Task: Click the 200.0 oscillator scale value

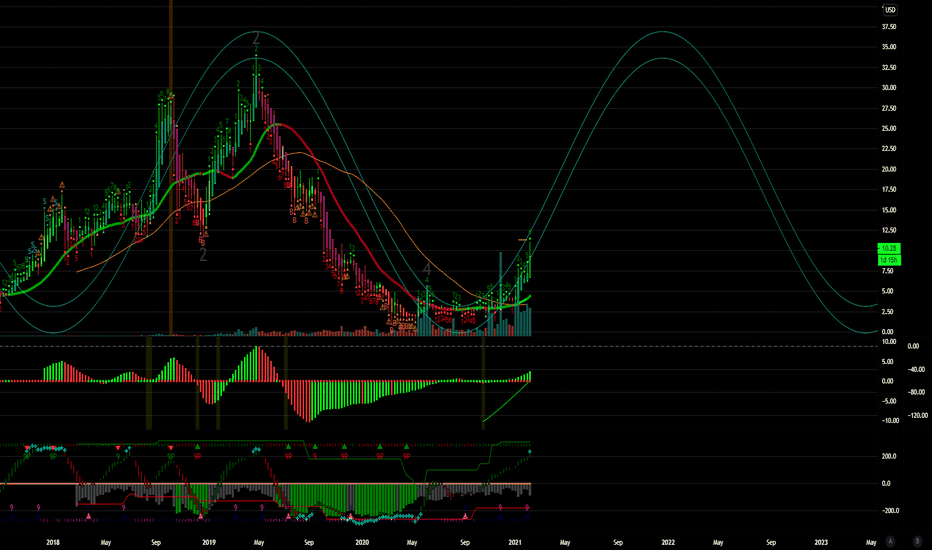Action: [x=889, y=456]
